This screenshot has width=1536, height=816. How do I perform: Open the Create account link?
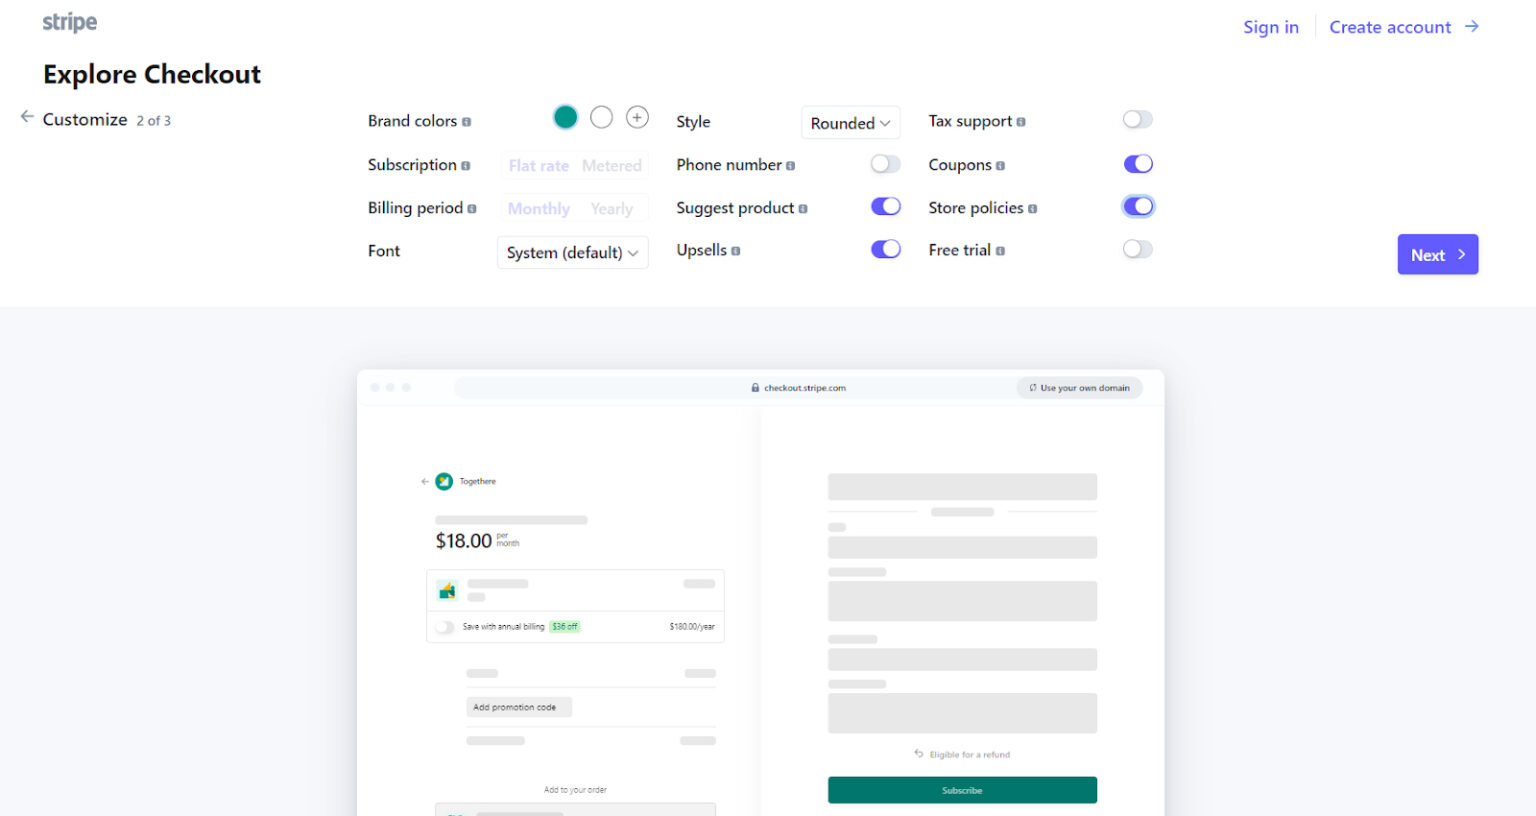click(1391, 27)
